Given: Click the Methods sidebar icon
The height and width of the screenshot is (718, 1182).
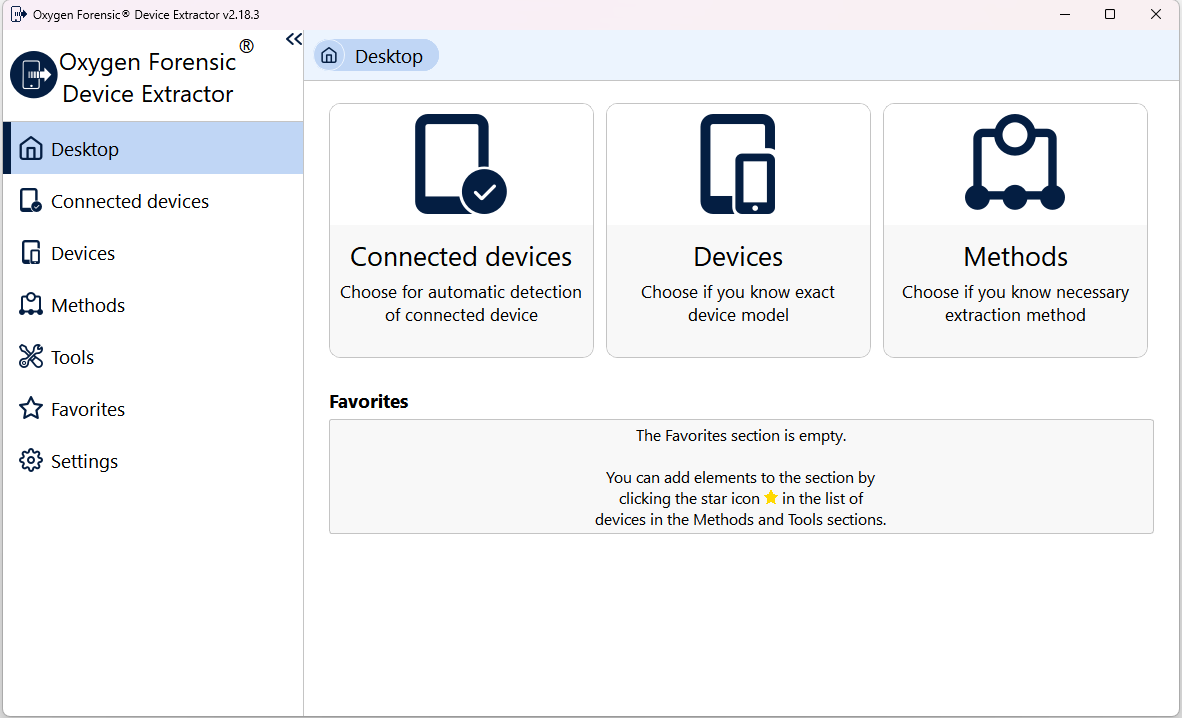Looking at the screenshot, I should [31, 305].
